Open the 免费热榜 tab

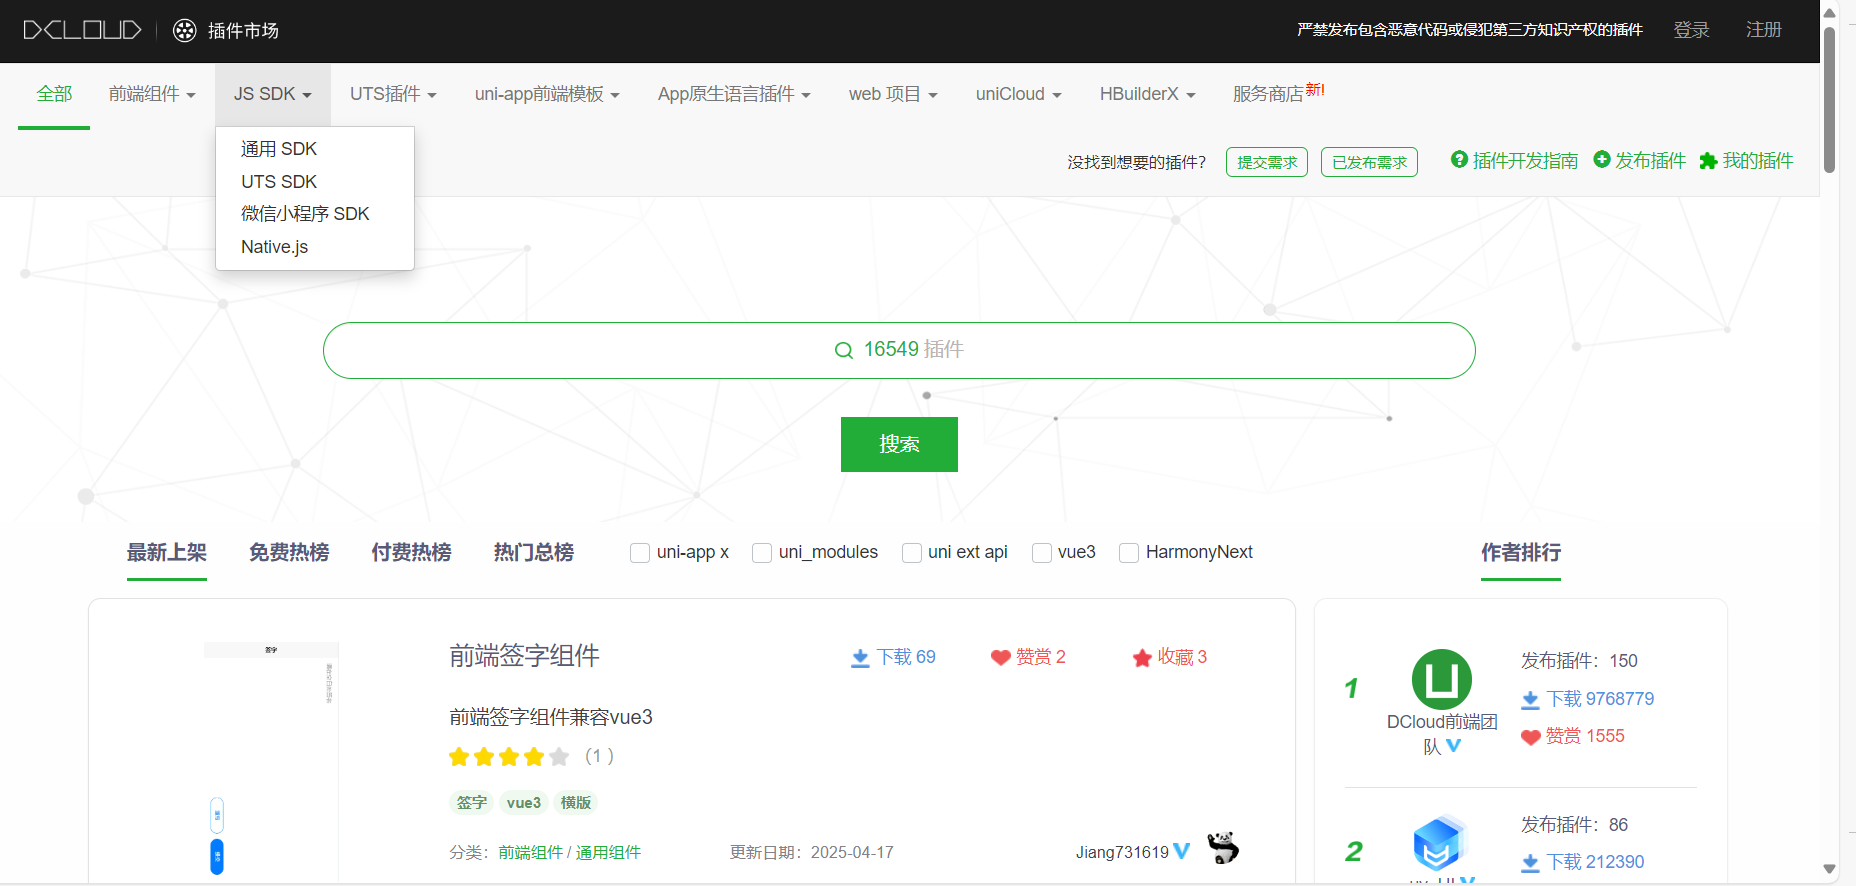click(x=289, y=552)
